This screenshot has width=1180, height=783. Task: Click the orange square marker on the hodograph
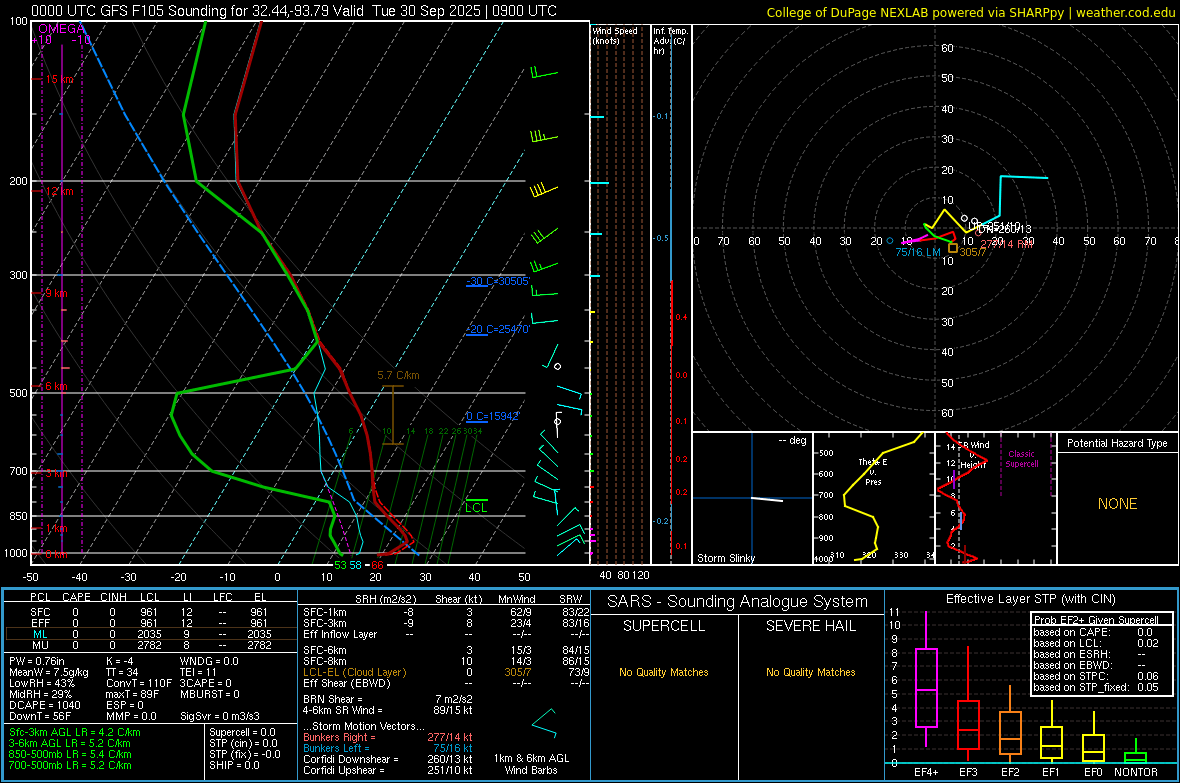pyautogui.click(x=953, y=248)
